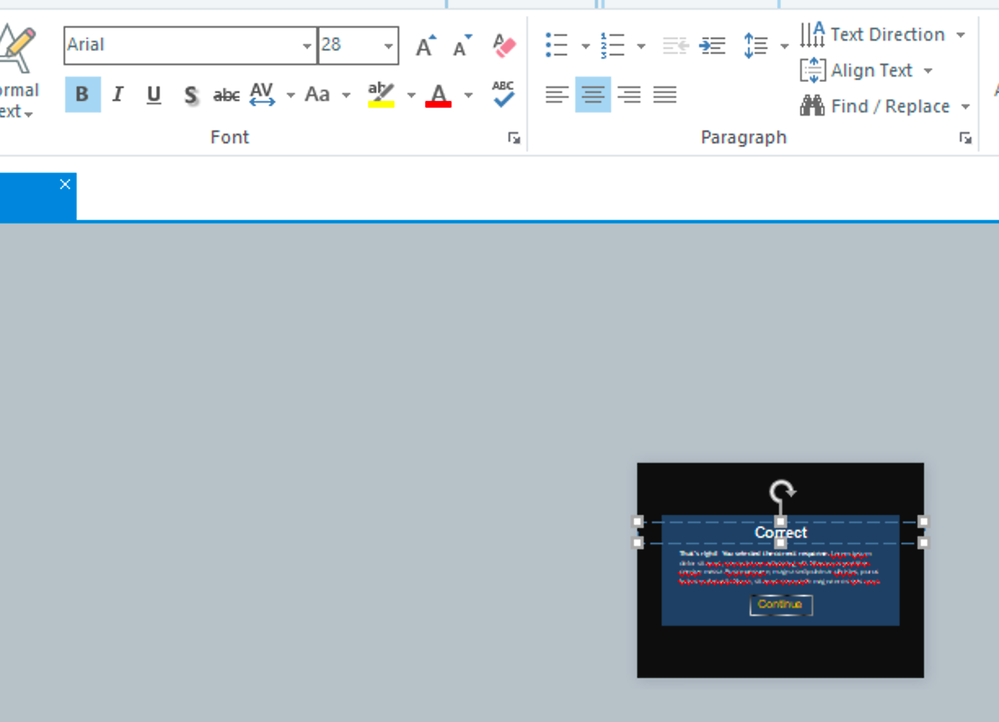This screenshot has width=999, height=722.
Task: Open the font name dropdown arrow
Action: pyautogui.click(x=307, y=46)
